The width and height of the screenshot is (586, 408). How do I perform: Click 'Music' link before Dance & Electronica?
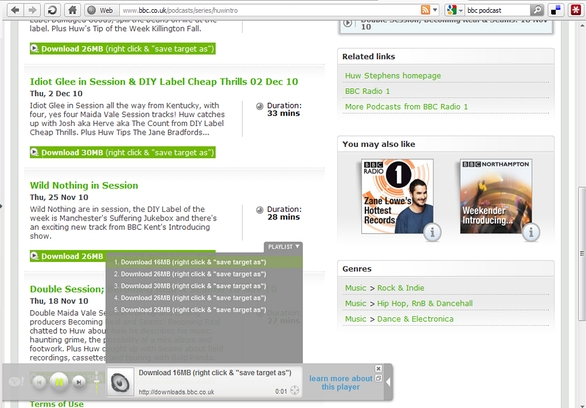355,319
